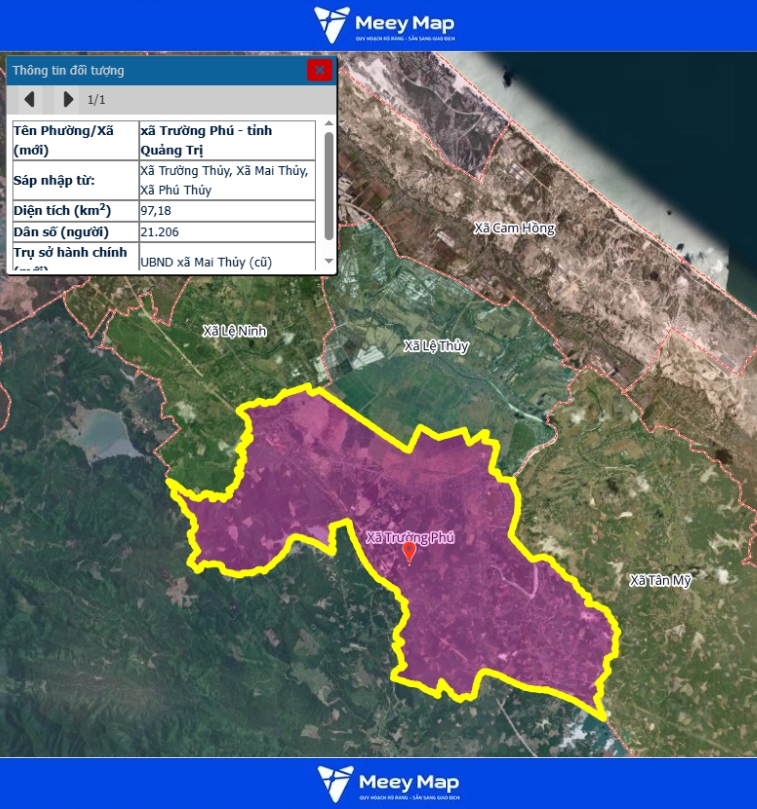Click the red location pin on Xã Trường Phú
The image size is (757, 809).
pyautogui.click(x=408, y=552)
